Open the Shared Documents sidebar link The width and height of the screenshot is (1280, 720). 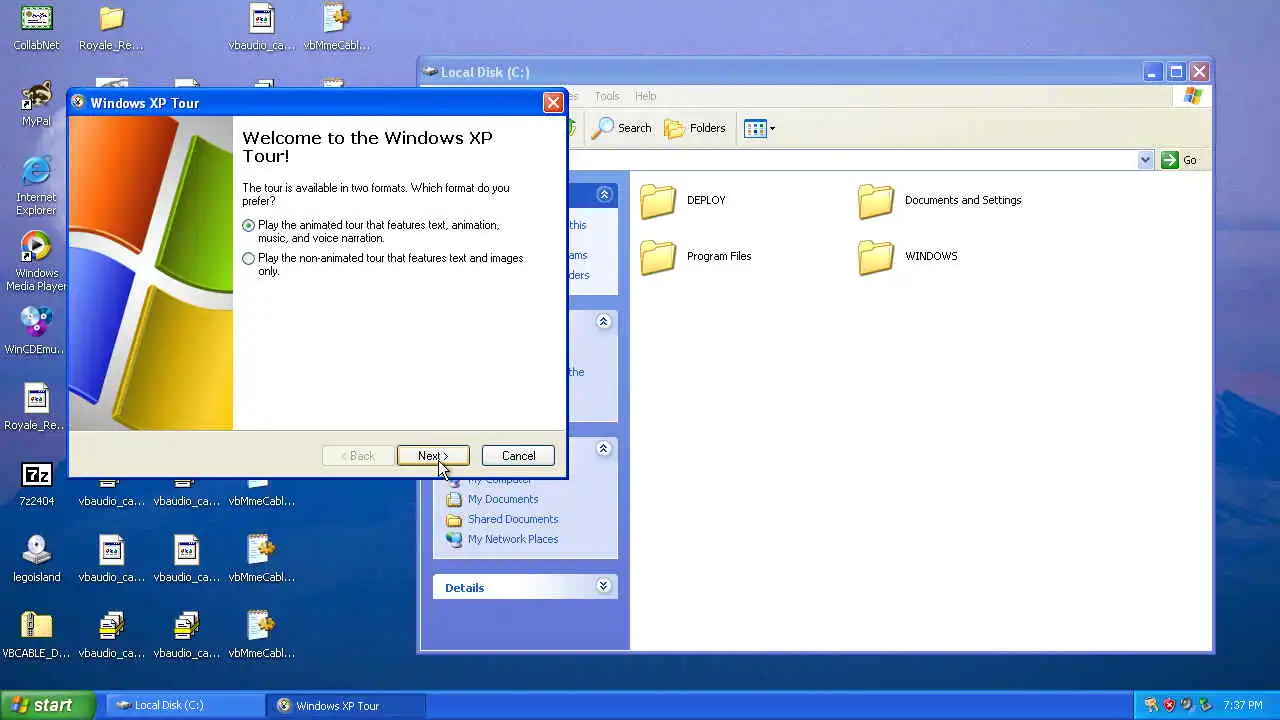coord(512,519)
